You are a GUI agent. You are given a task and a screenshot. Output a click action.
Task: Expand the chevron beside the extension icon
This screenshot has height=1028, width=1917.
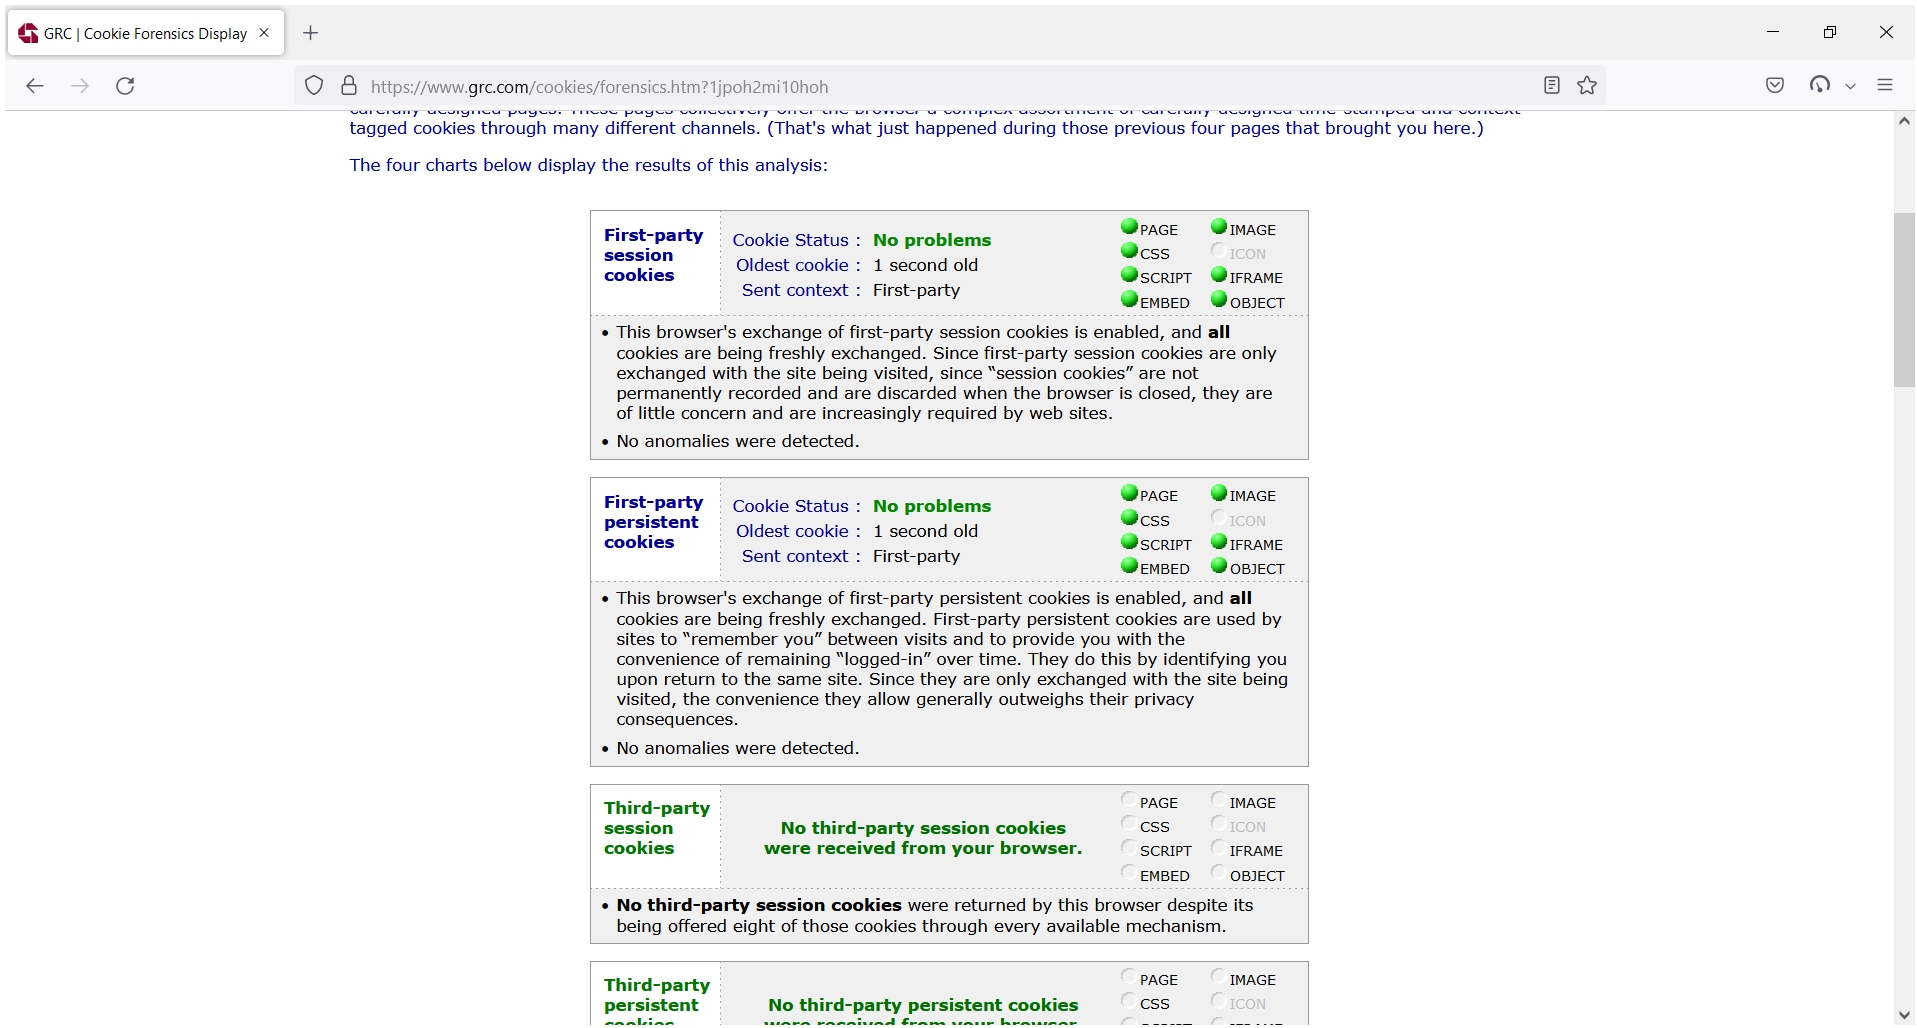click(1851, 86)
